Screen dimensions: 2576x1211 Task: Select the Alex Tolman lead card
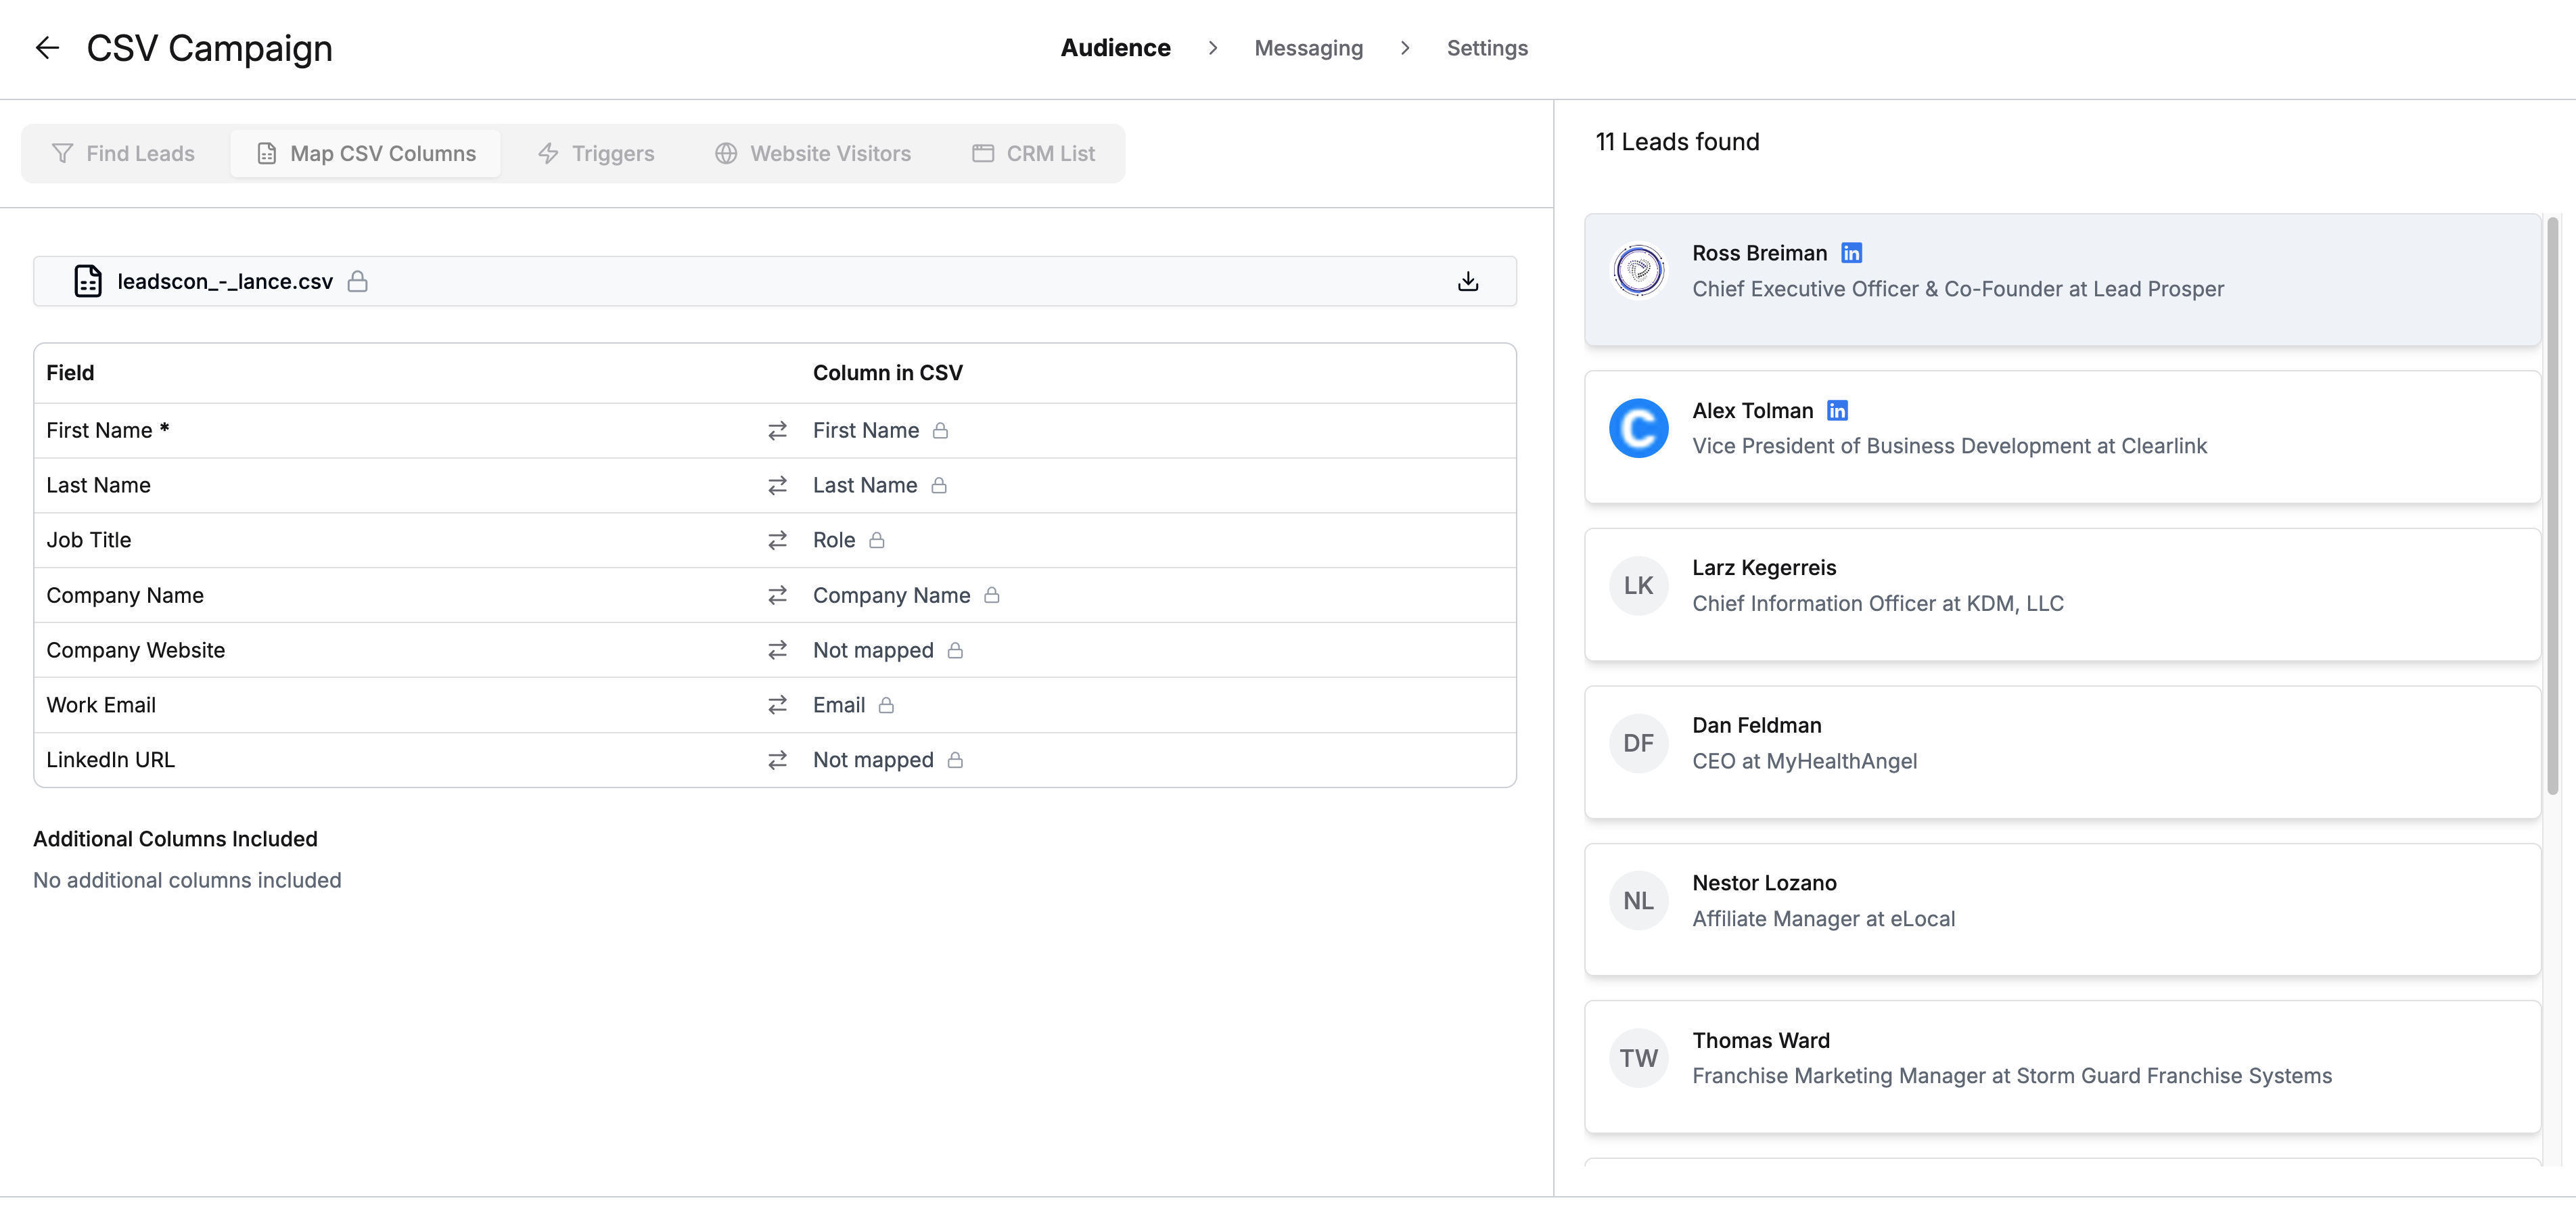[x=2062, y=437]
